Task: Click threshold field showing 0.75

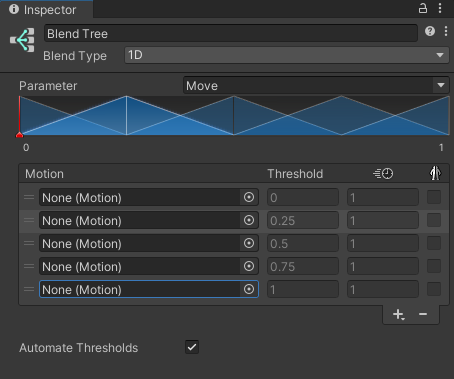Action: pyautogui.click(x=303, y=266)
